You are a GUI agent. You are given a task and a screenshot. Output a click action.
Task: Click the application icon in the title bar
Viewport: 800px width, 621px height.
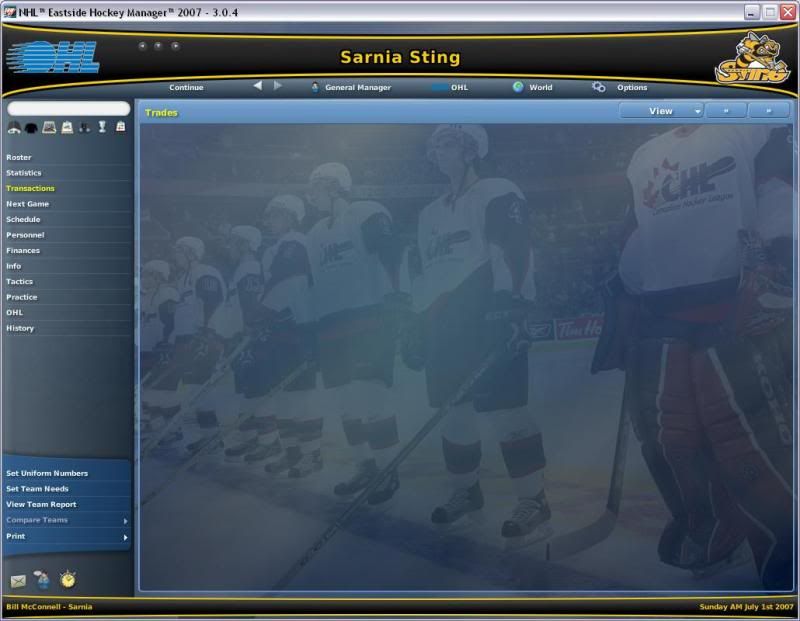(10, 12)
